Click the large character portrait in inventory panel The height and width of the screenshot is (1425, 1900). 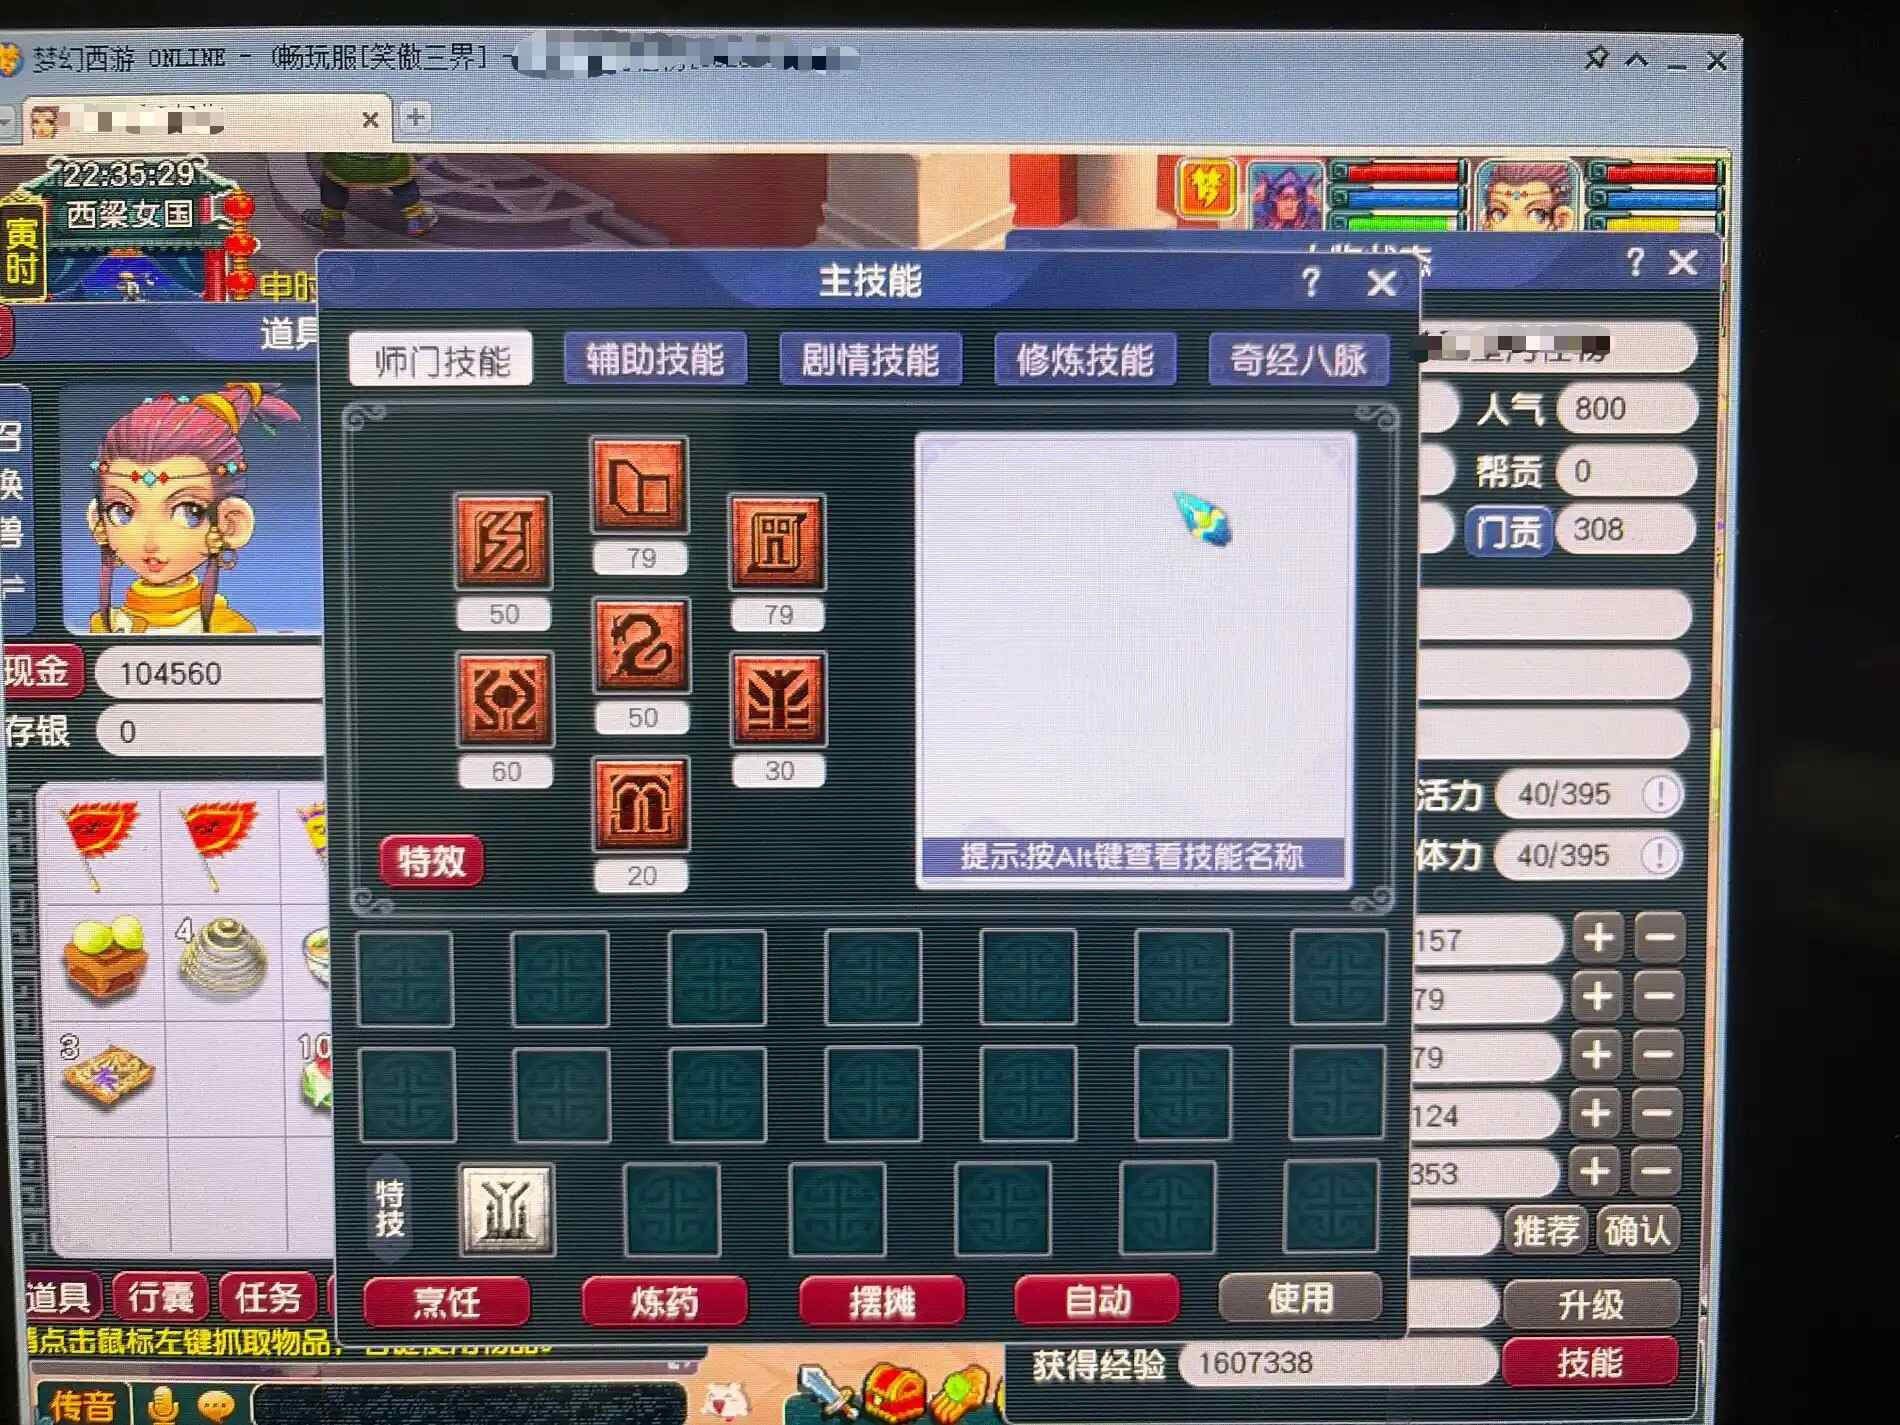pos(192,510)
